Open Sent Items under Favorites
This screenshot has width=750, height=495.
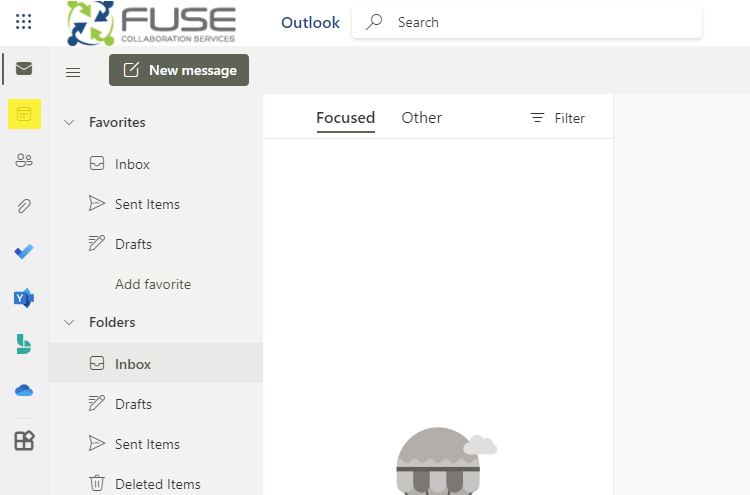tap(147, 204)
